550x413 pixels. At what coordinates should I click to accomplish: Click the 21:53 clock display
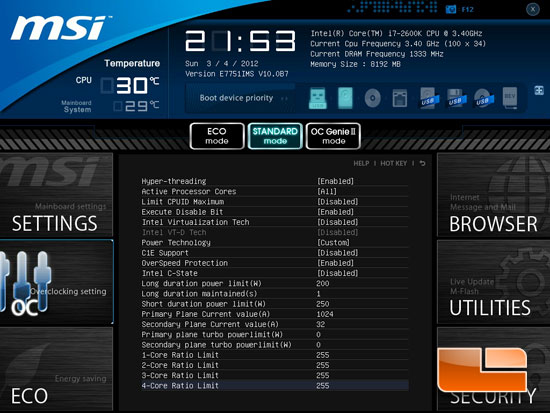click(241, 41)
